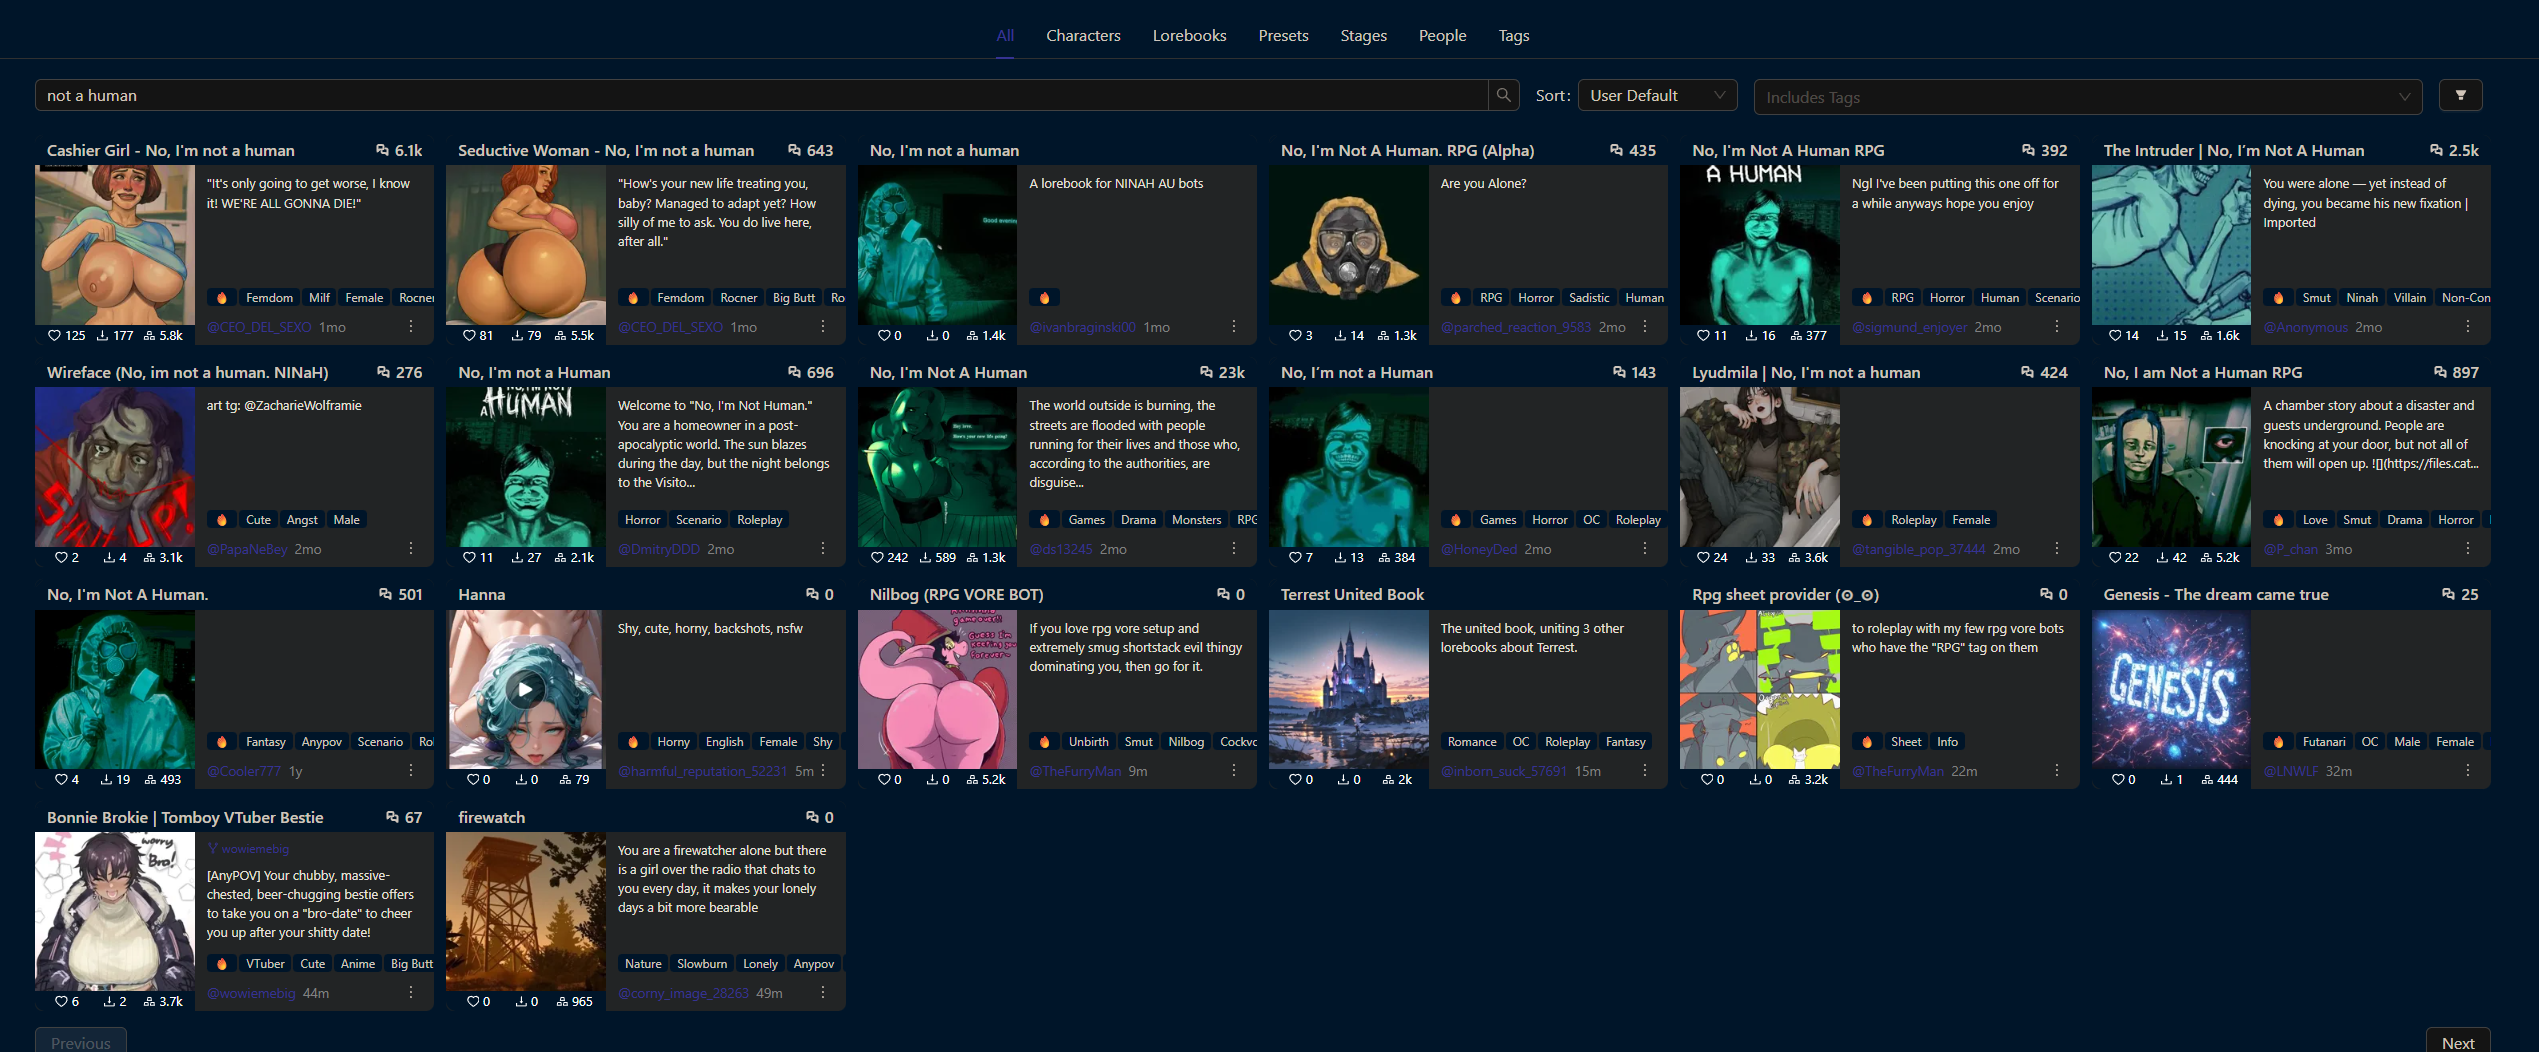Open three-dot menu on Bonnie Brokie card
Image resolution: width=2539 pixels, height=1052 pixels.
click(x=411, y=993)
